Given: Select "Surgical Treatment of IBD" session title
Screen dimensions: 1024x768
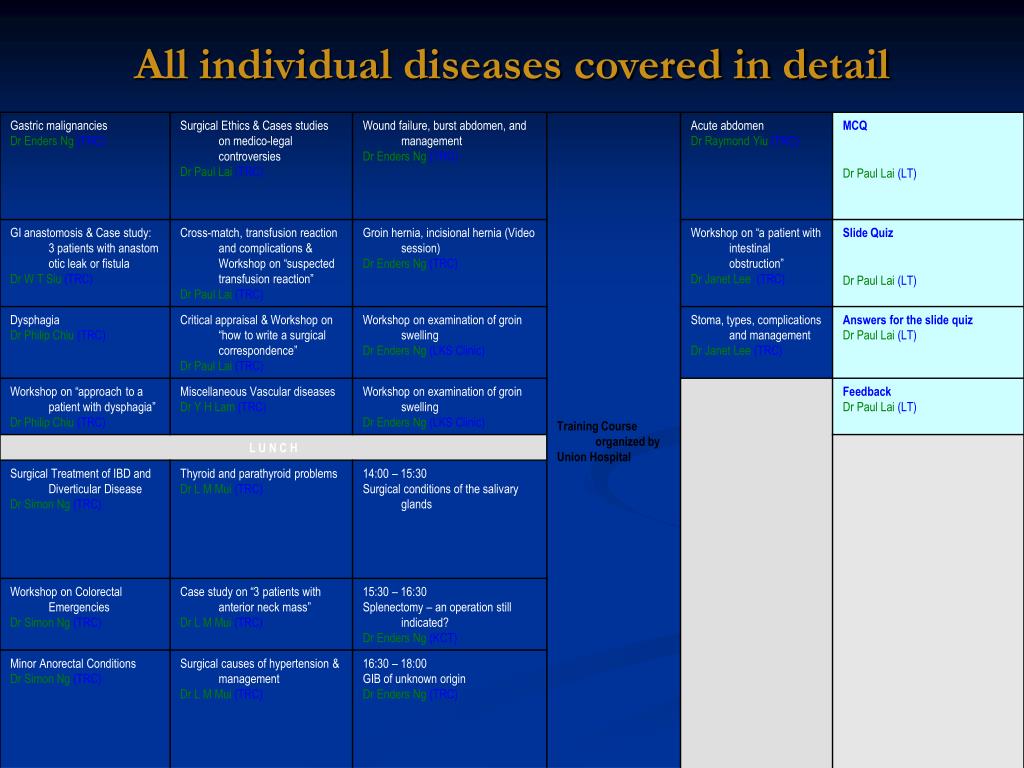Looking at the screenshot, I should point(80,481).
